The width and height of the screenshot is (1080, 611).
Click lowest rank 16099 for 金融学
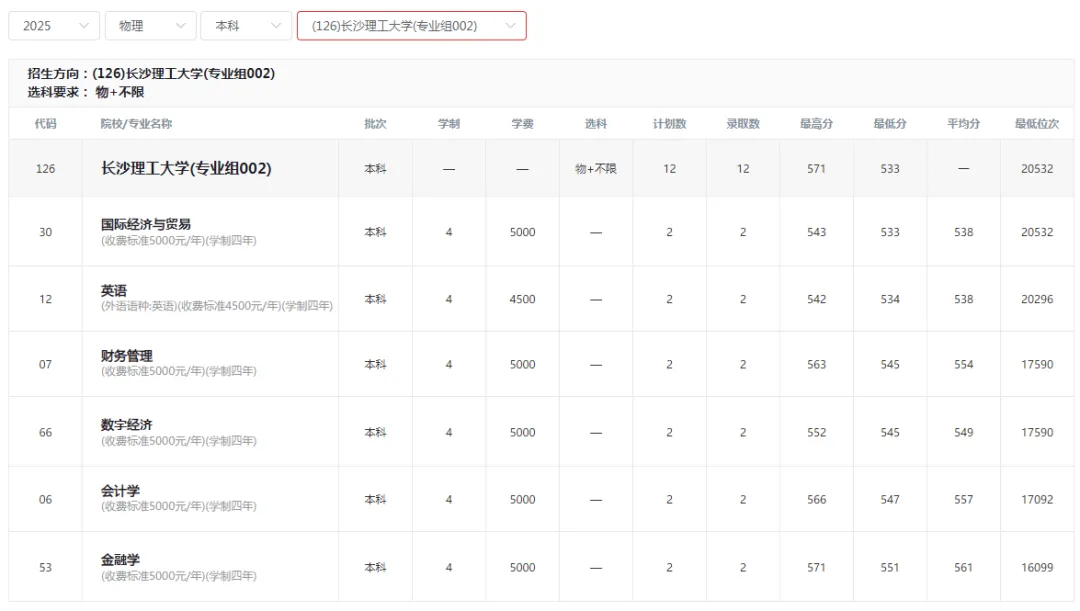pyautogui.click(x=1037, y=568)
